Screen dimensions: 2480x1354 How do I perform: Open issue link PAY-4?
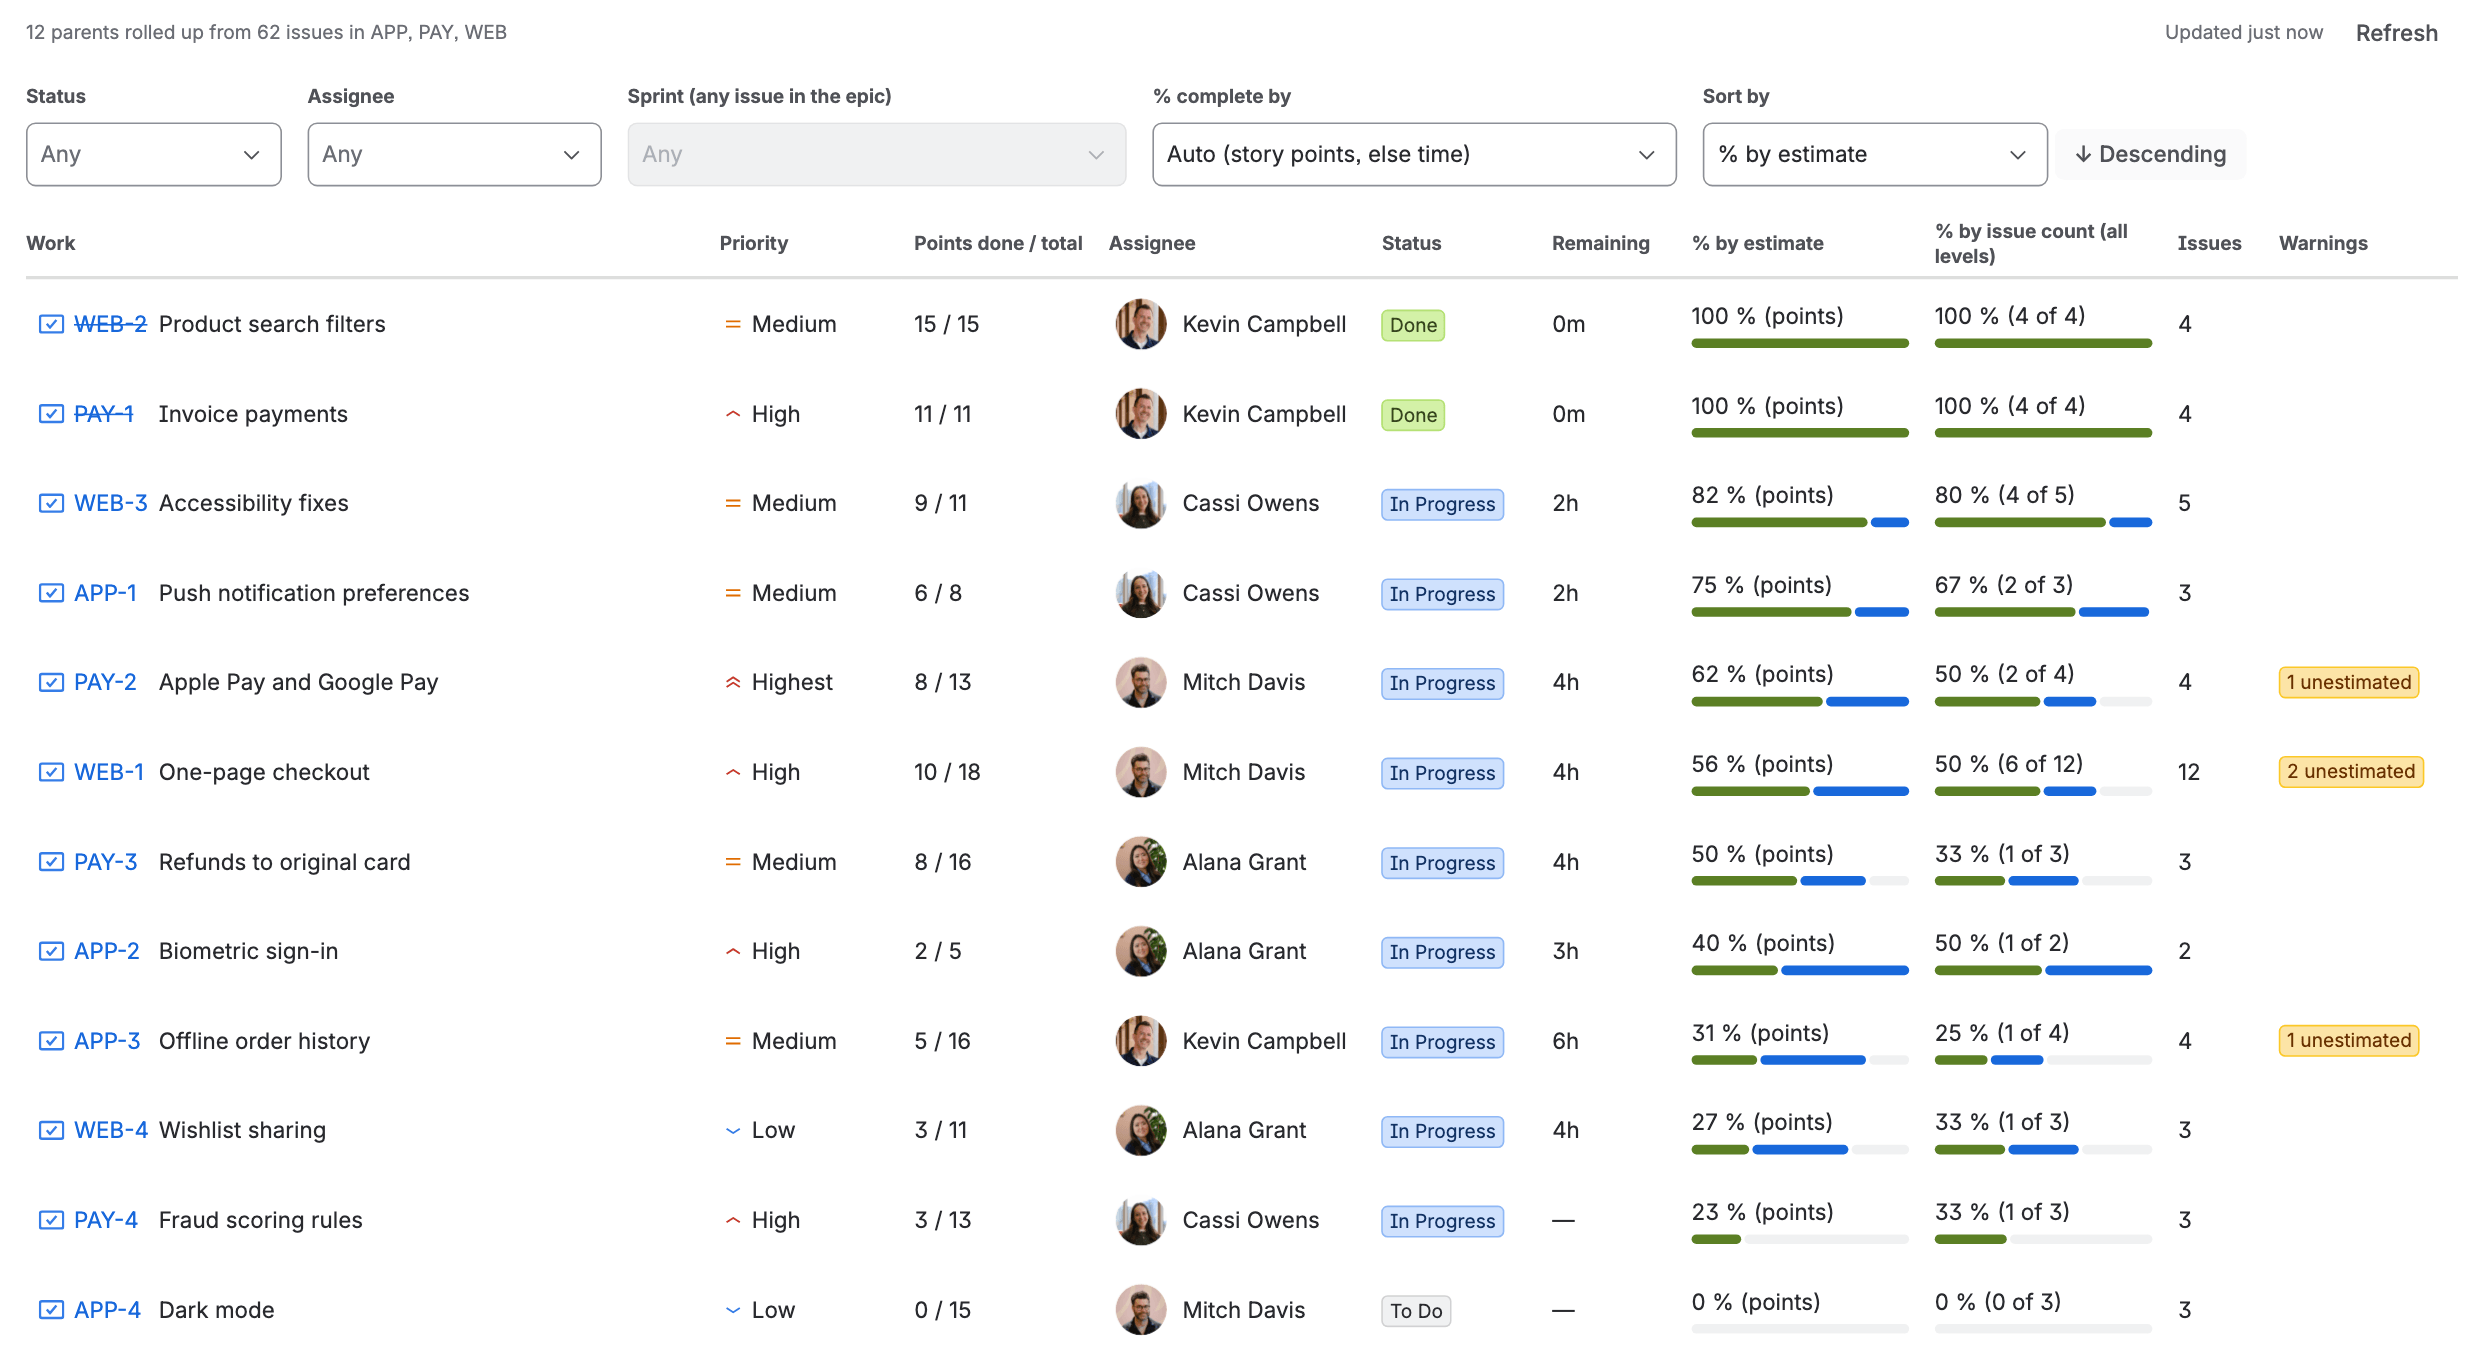(106, 1220)
